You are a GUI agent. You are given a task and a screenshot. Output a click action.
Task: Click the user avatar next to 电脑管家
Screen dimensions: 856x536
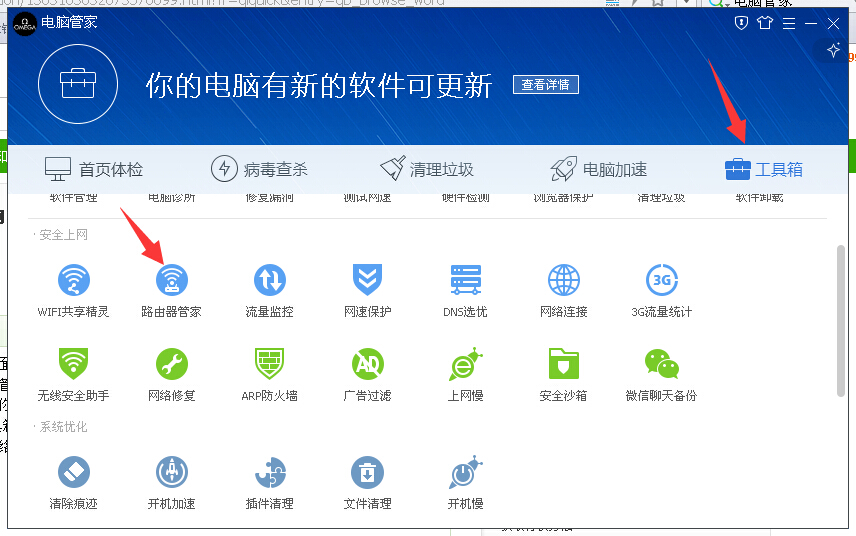25,24
